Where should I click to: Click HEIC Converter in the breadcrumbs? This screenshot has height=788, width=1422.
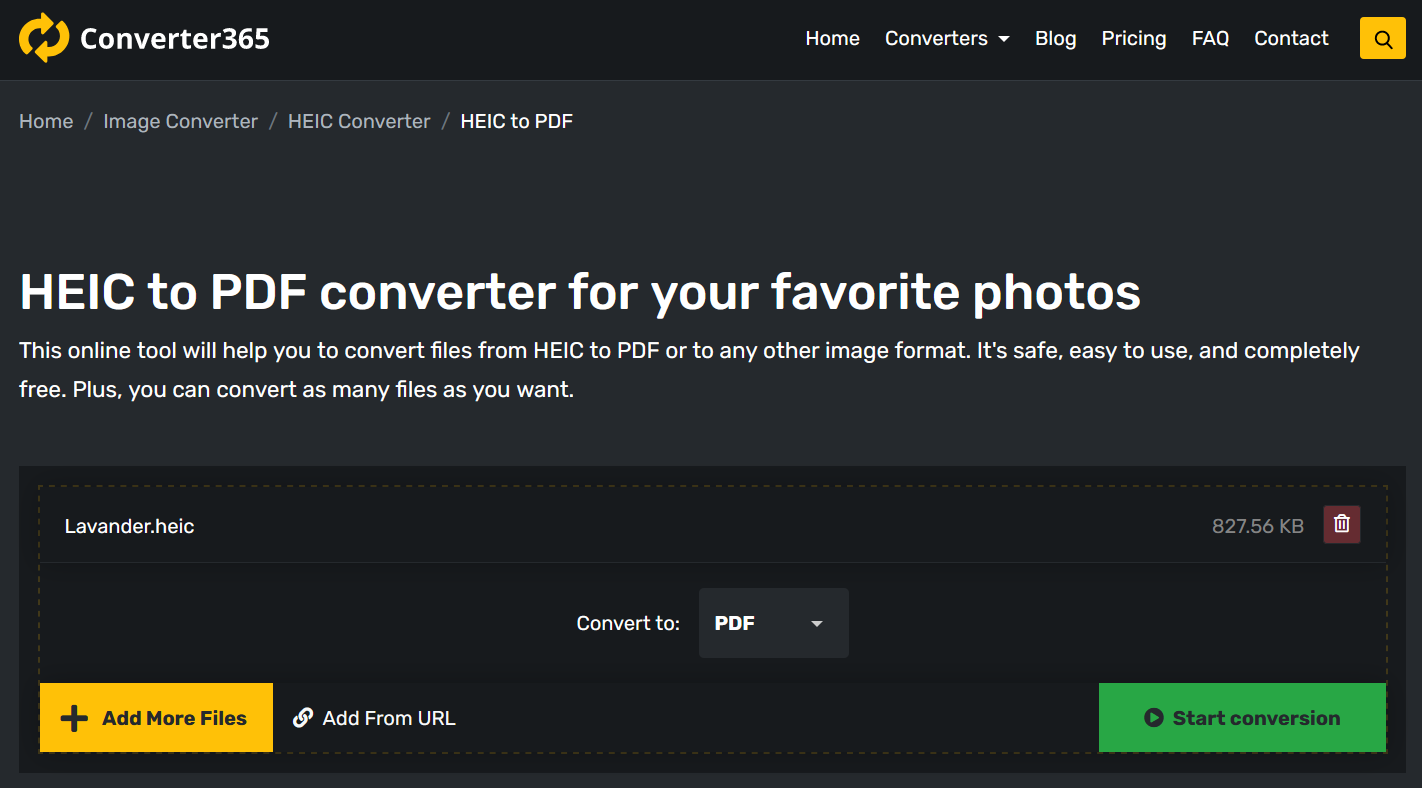pos(358,120)
